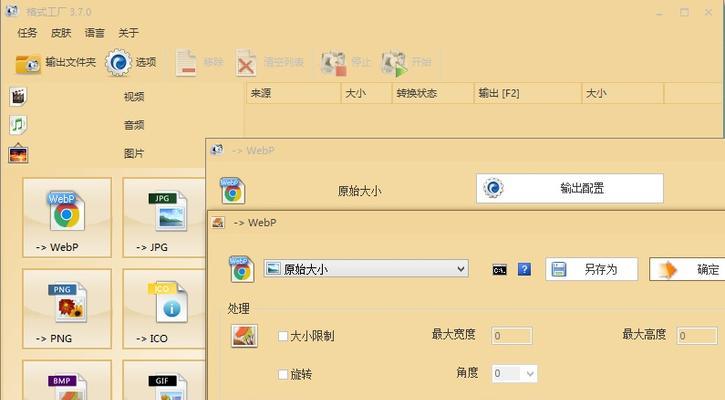
Task: Click the command line console icon
Action: pyautogui.click(x=499, y=270)
